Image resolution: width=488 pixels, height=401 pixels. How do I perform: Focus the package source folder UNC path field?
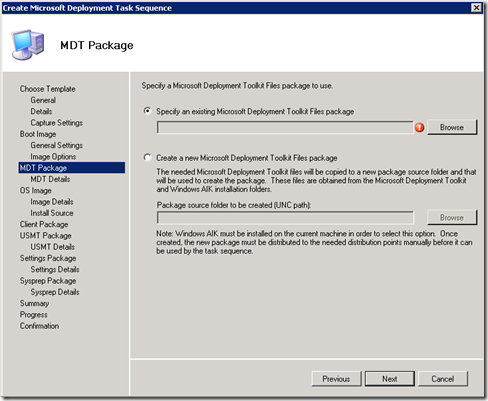285,218
